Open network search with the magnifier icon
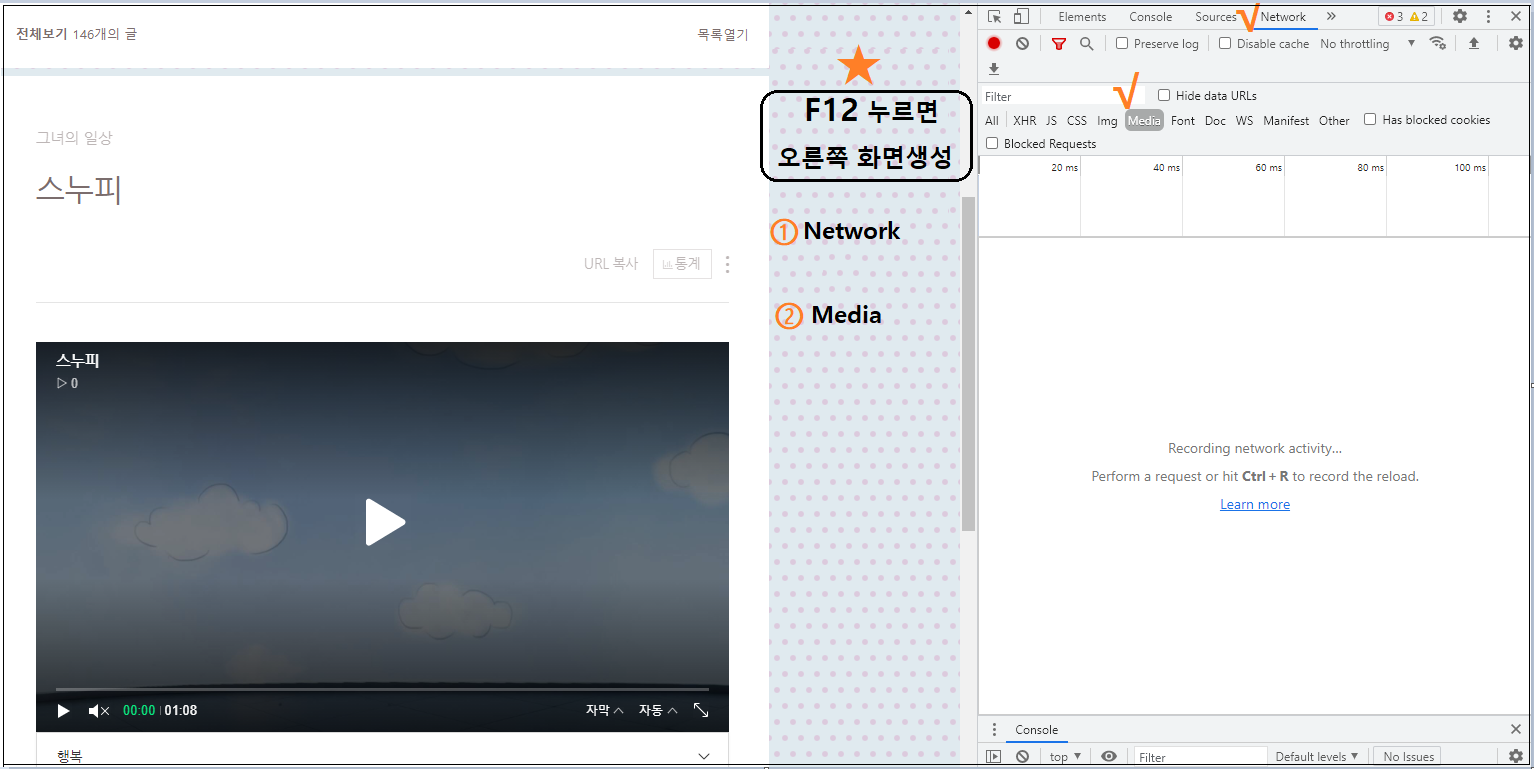Viewport: 1534px width, 769px height. [1087, 43]
